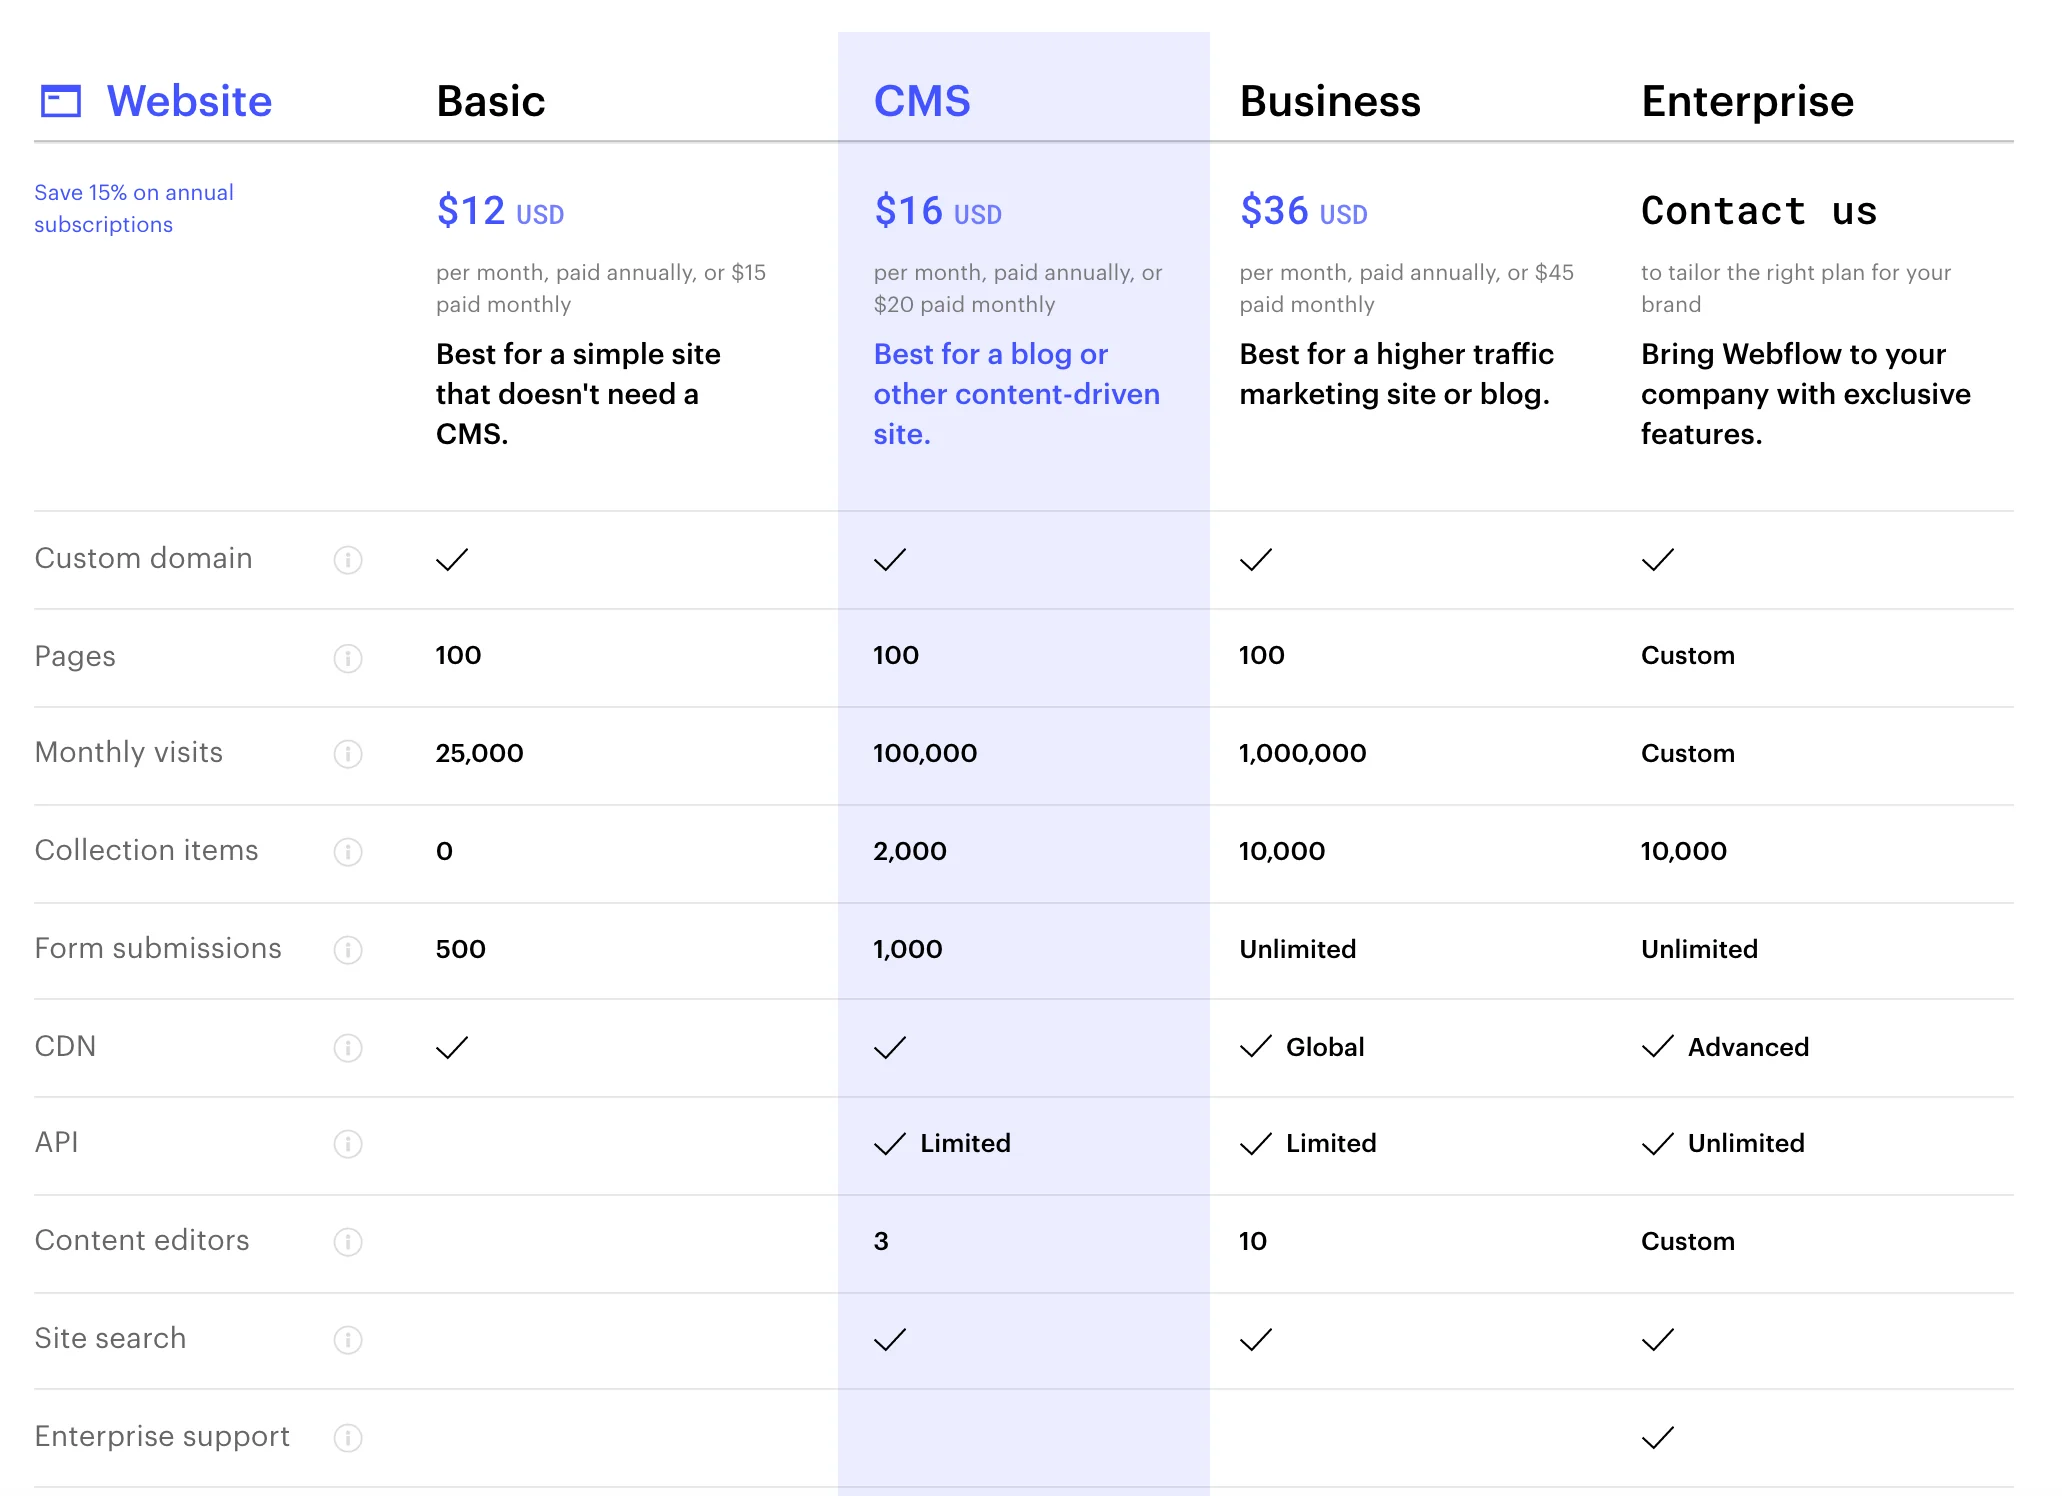The width and height of the screenshot is (2062, 1496).
Task: Click the CDN info icon
Action: [347, 1048]
